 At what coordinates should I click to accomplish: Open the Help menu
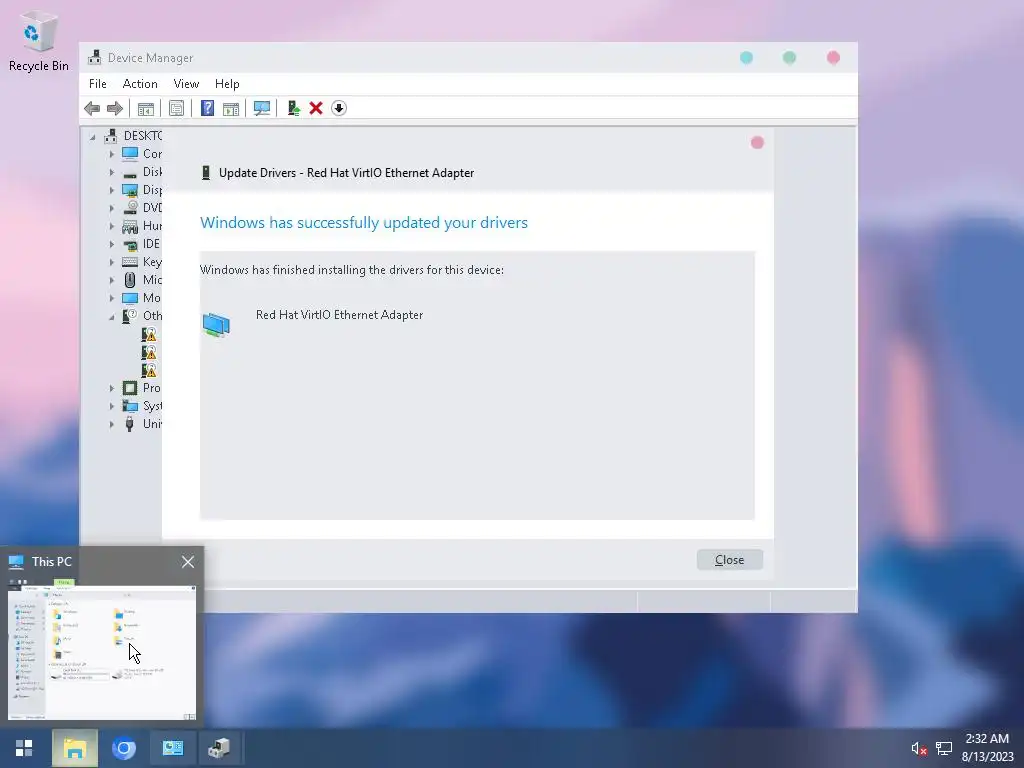click(227, 84)
